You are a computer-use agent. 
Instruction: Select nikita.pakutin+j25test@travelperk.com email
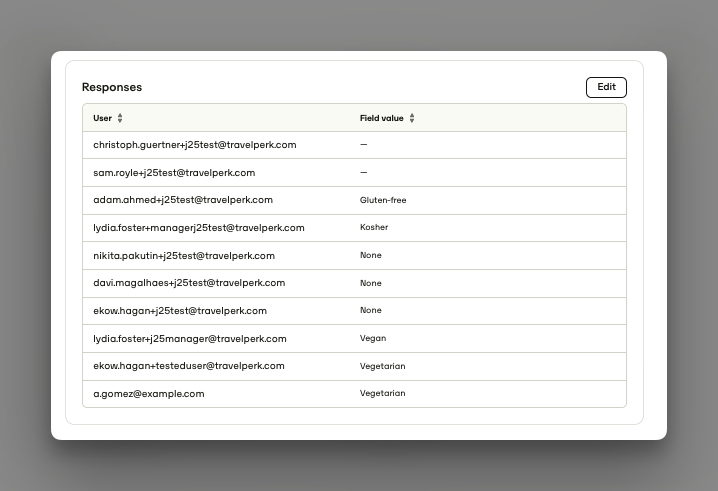pyautogui.click(x=184, y=256)
